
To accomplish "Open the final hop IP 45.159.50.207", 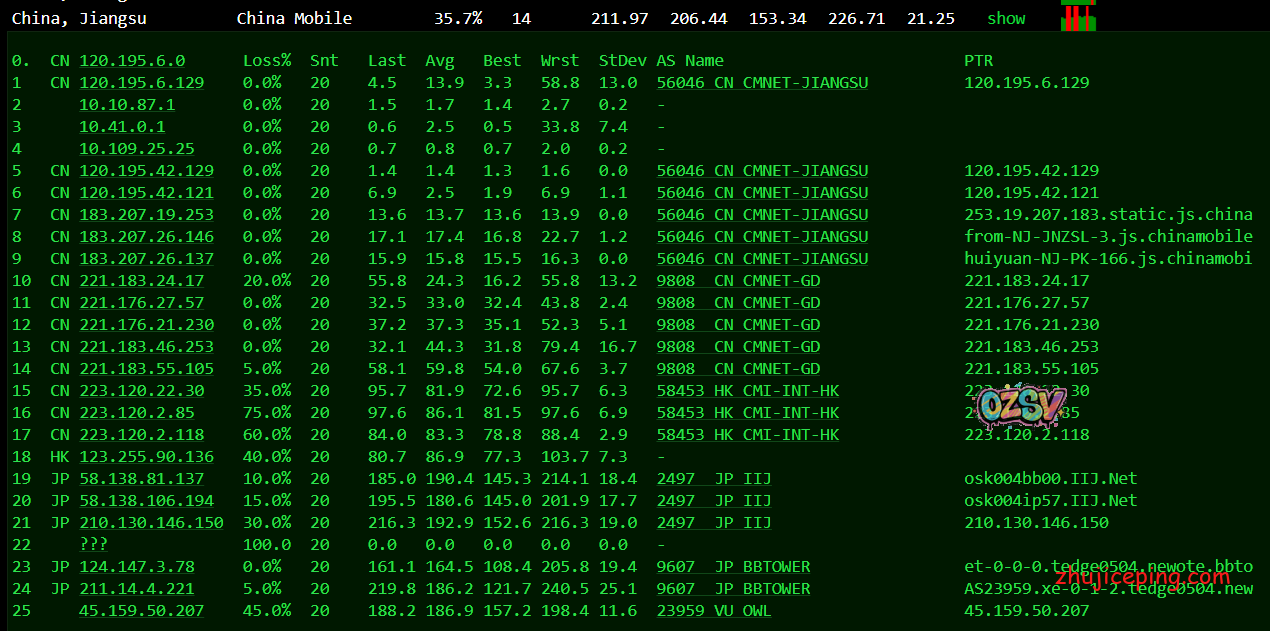I will pyautogui.click(x=141, y=611).
